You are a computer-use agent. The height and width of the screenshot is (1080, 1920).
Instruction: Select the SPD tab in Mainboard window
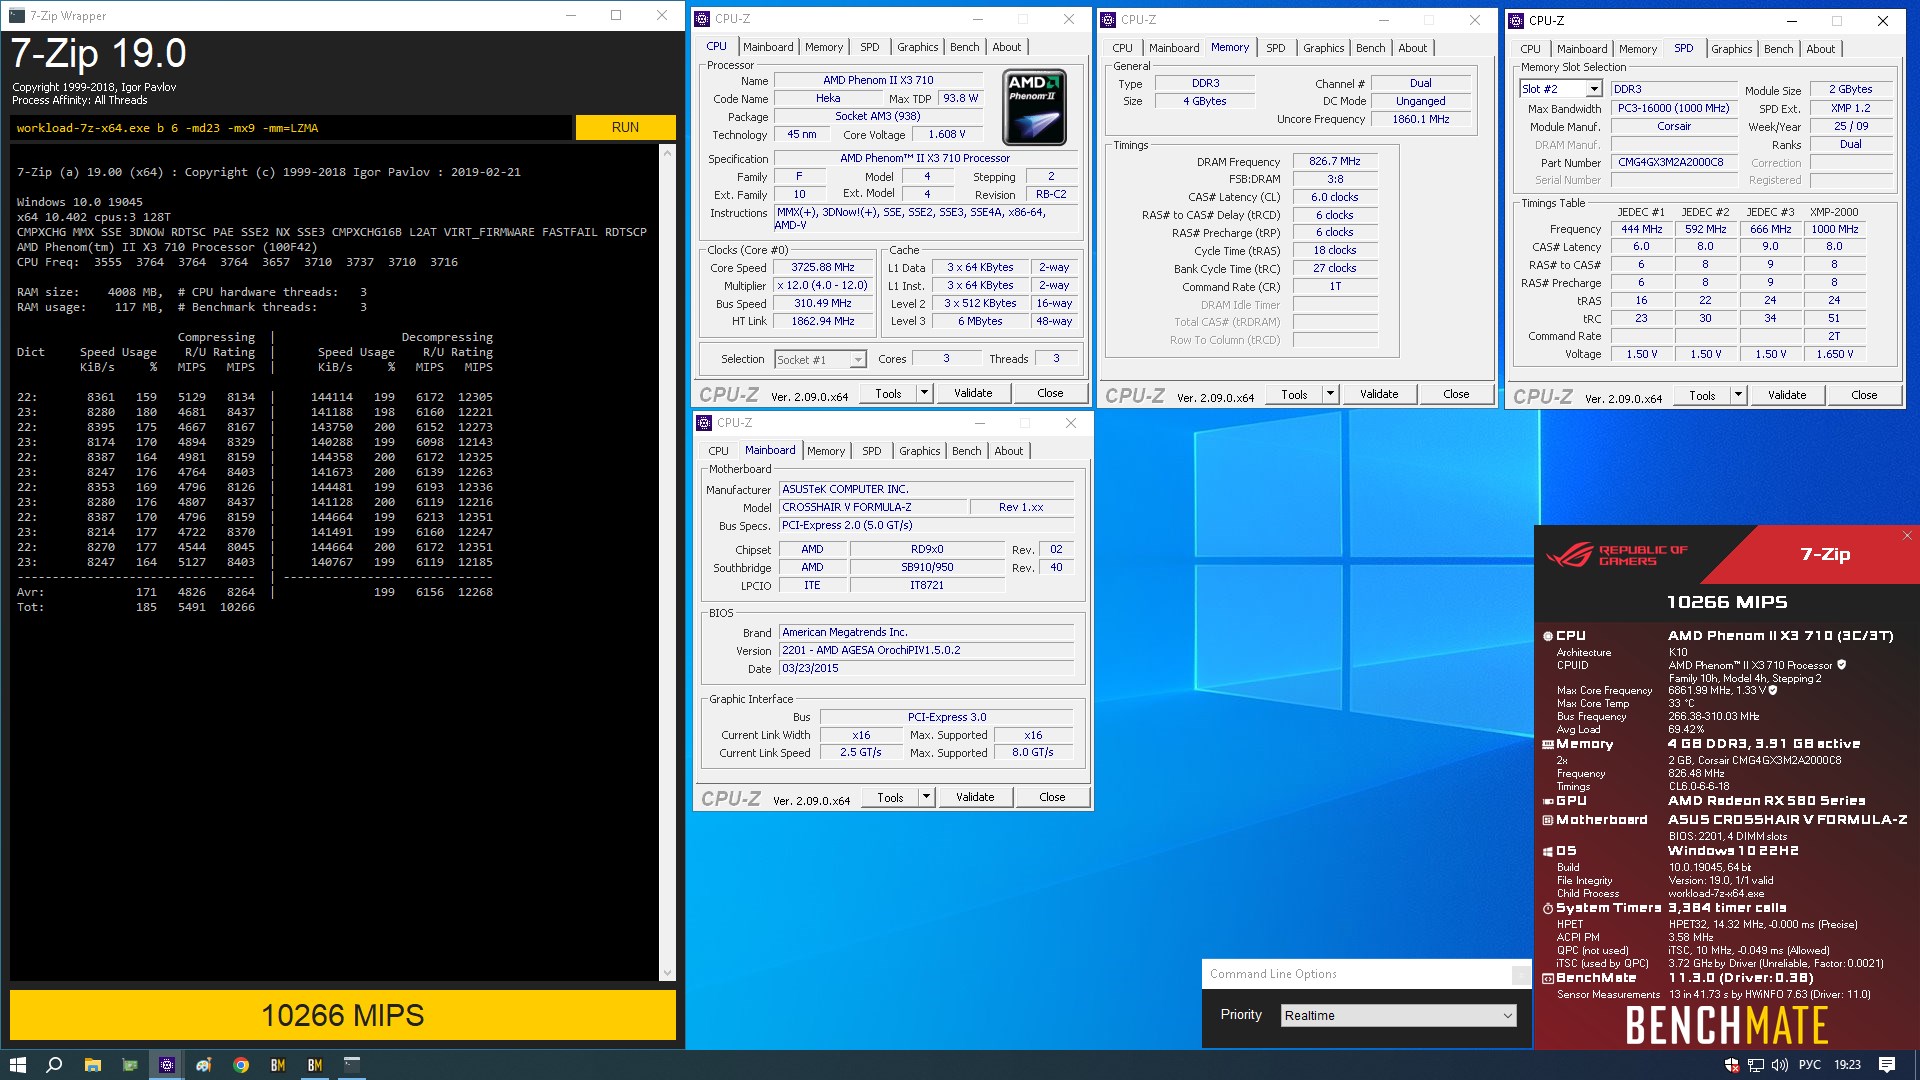coord(871,451)
